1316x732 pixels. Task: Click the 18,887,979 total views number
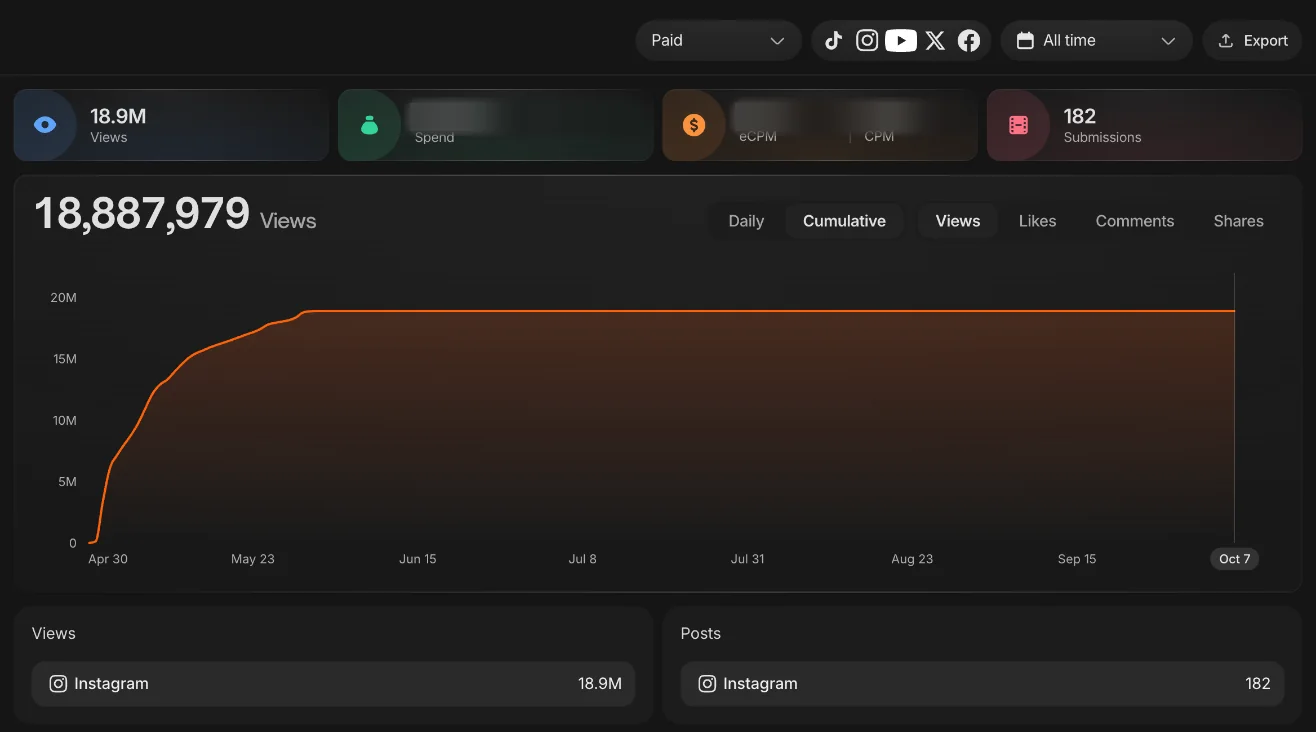coord(142,214)
